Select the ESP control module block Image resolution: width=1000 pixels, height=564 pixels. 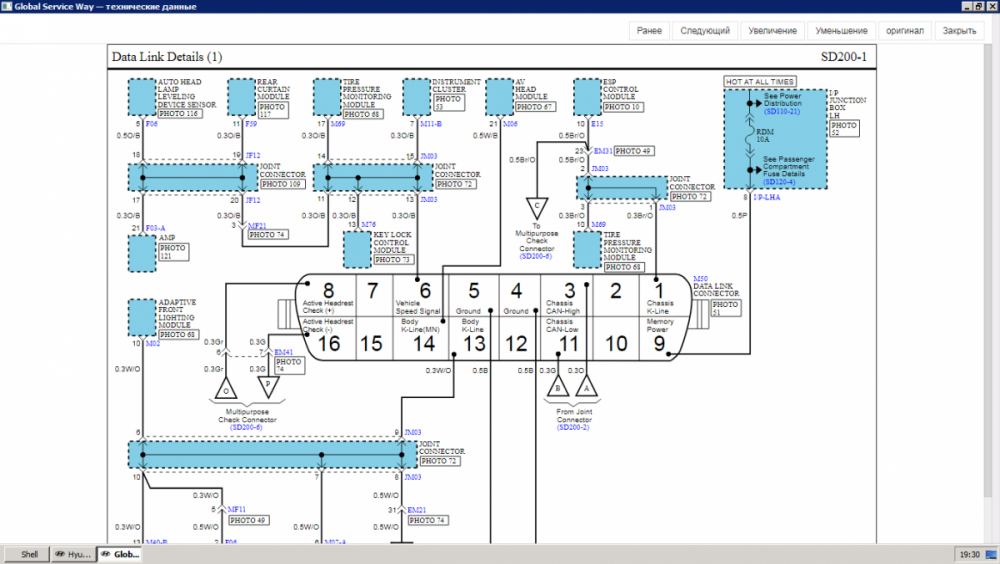[586, 96]
